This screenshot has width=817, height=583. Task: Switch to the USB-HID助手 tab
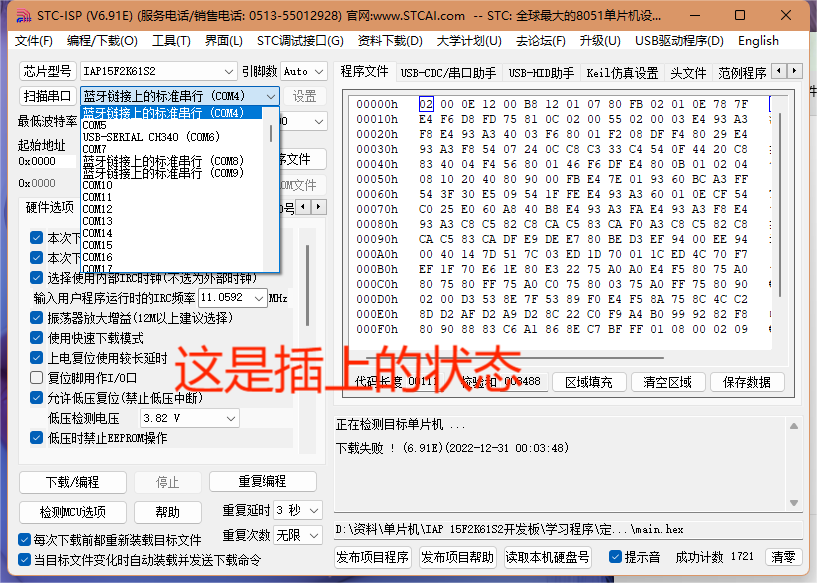[541, 73]
